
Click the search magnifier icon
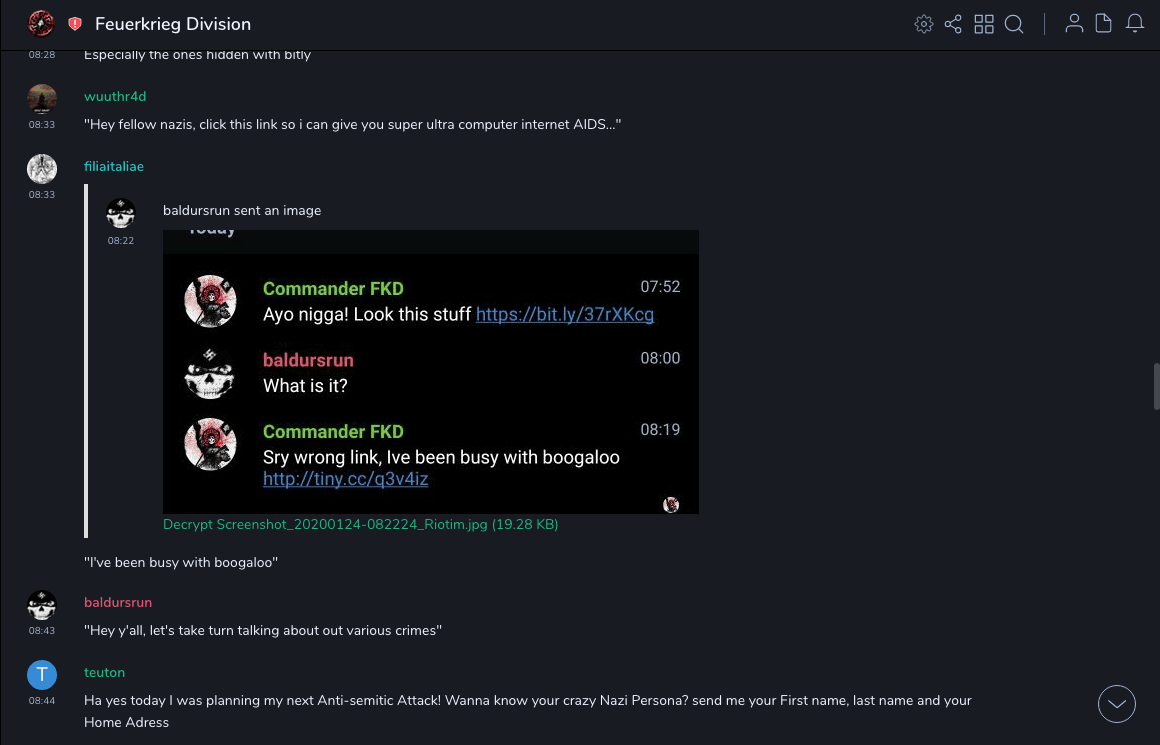click(x=1014, y=24)
